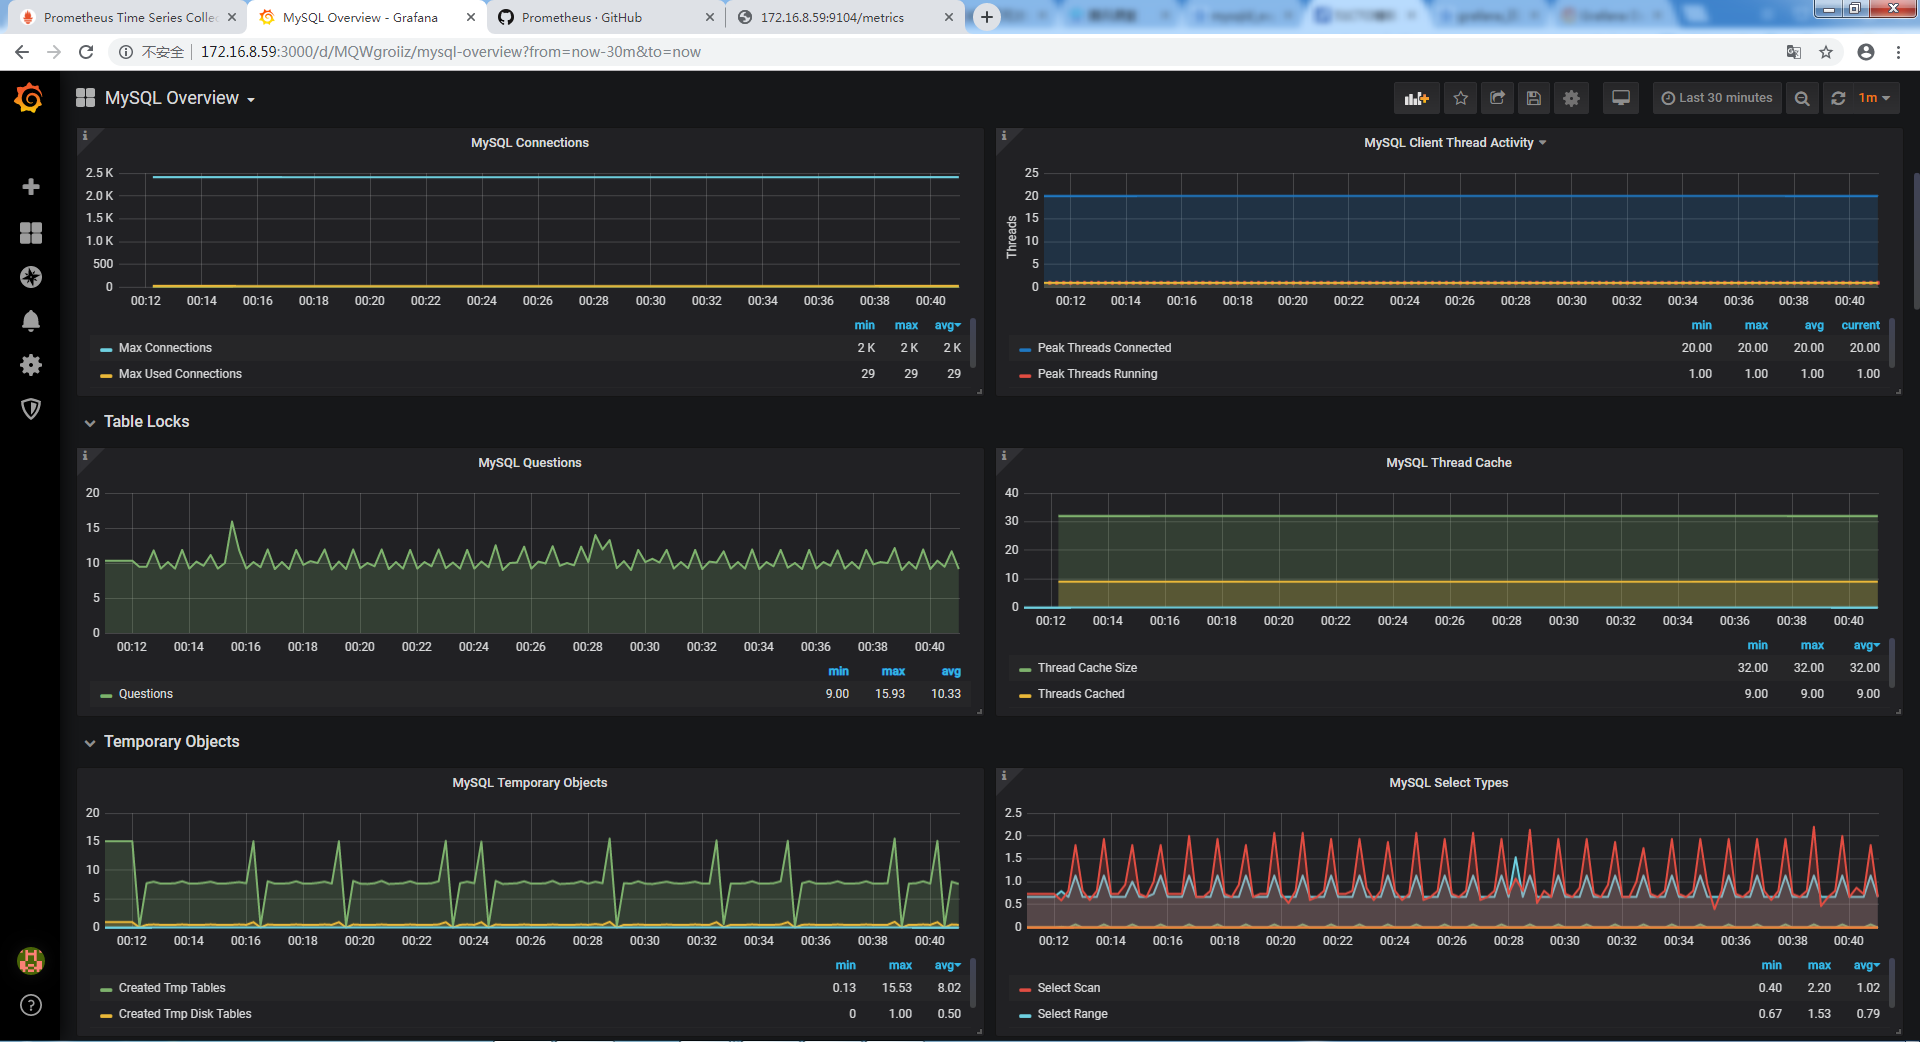Bookmark page with the star icon

coord(1826,52)
